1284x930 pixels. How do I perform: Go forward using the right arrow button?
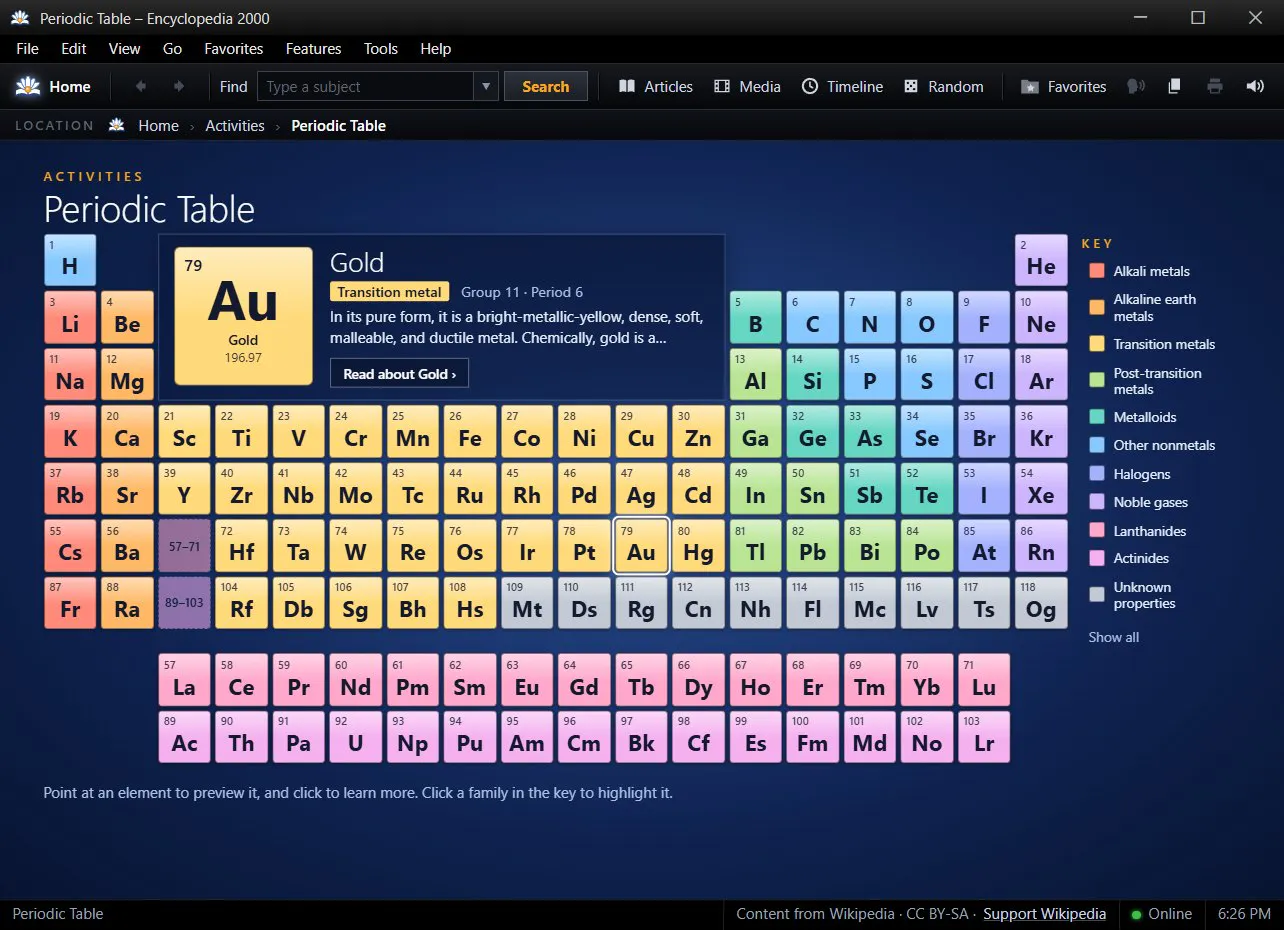click(179, 87)
